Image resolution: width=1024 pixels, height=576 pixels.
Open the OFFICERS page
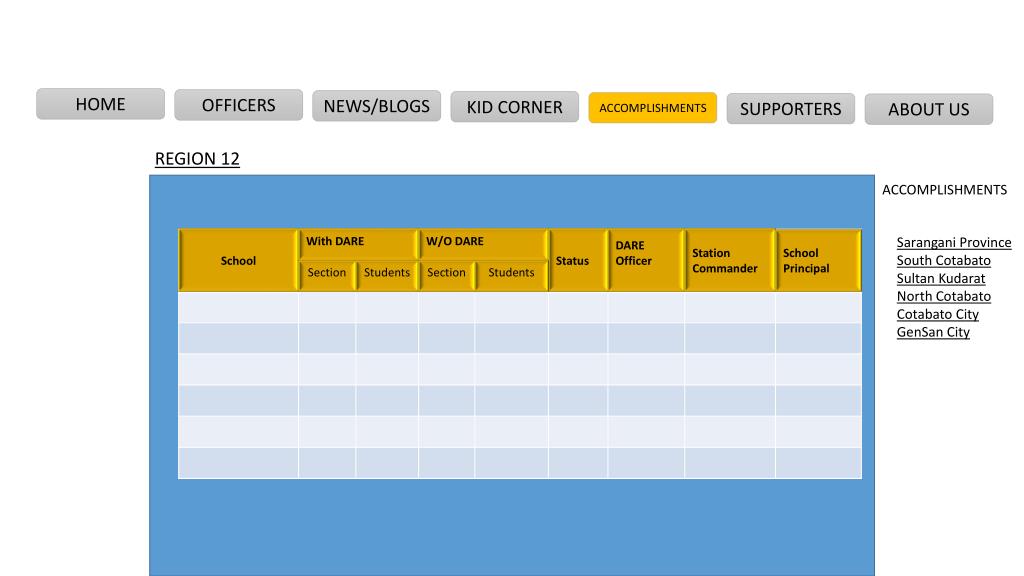point(238,105)
